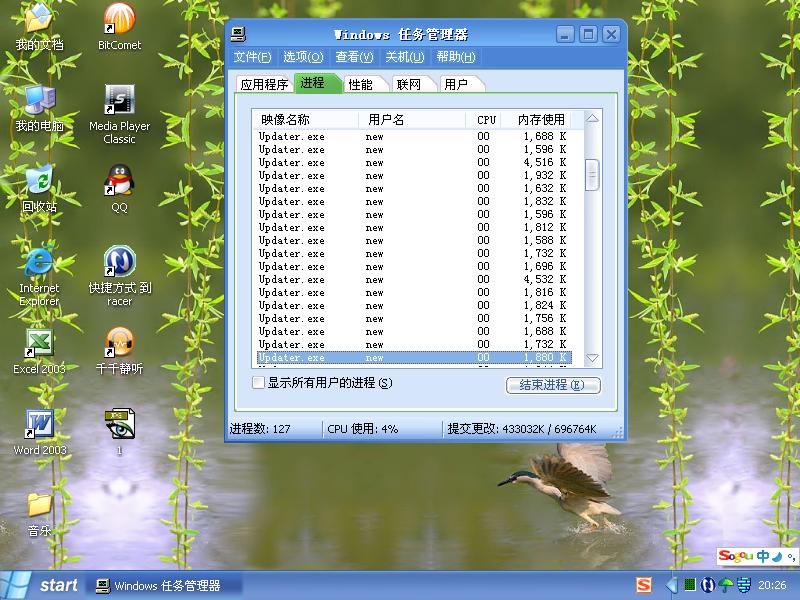Click the Sogou S icon in taskbar
This screenshot has width=800, height=600.
pos(644,585)
